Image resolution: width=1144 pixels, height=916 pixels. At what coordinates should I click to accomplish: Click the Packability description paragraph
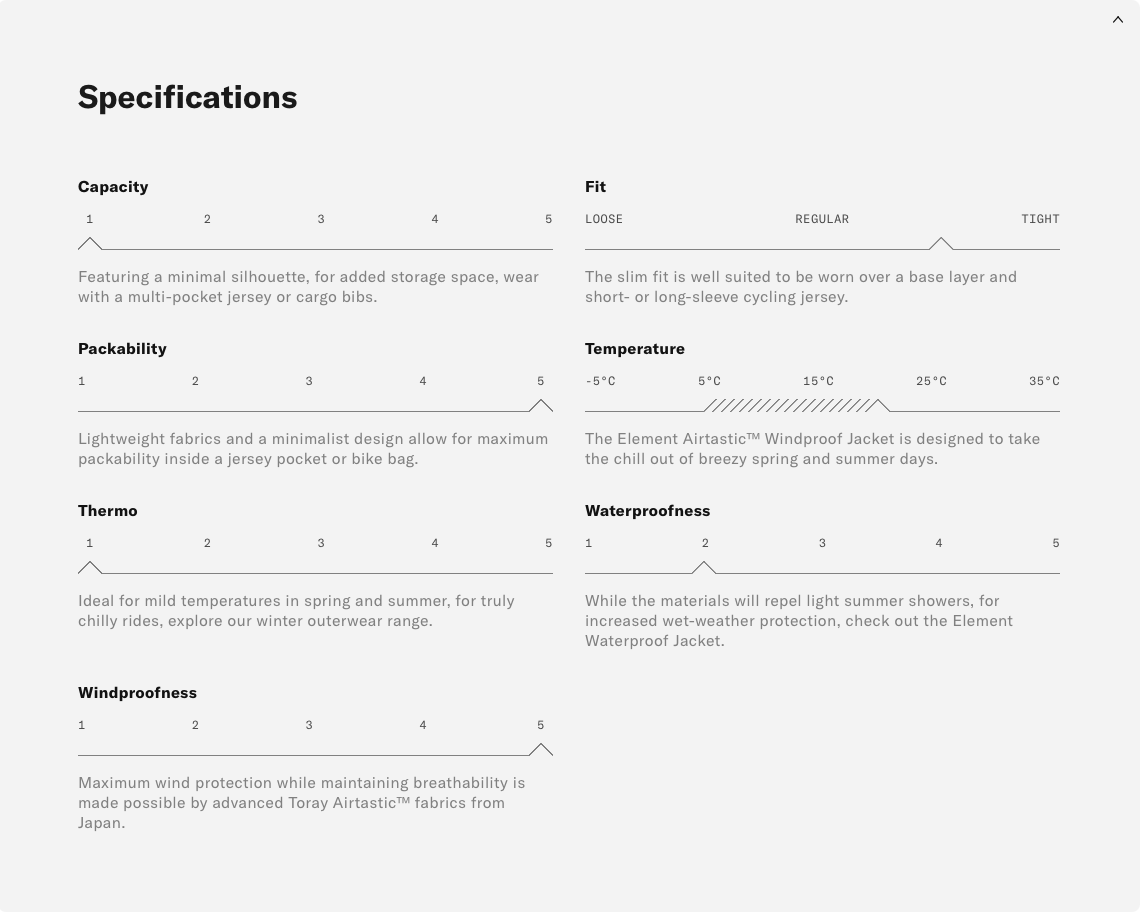click(x=313, y=449)
